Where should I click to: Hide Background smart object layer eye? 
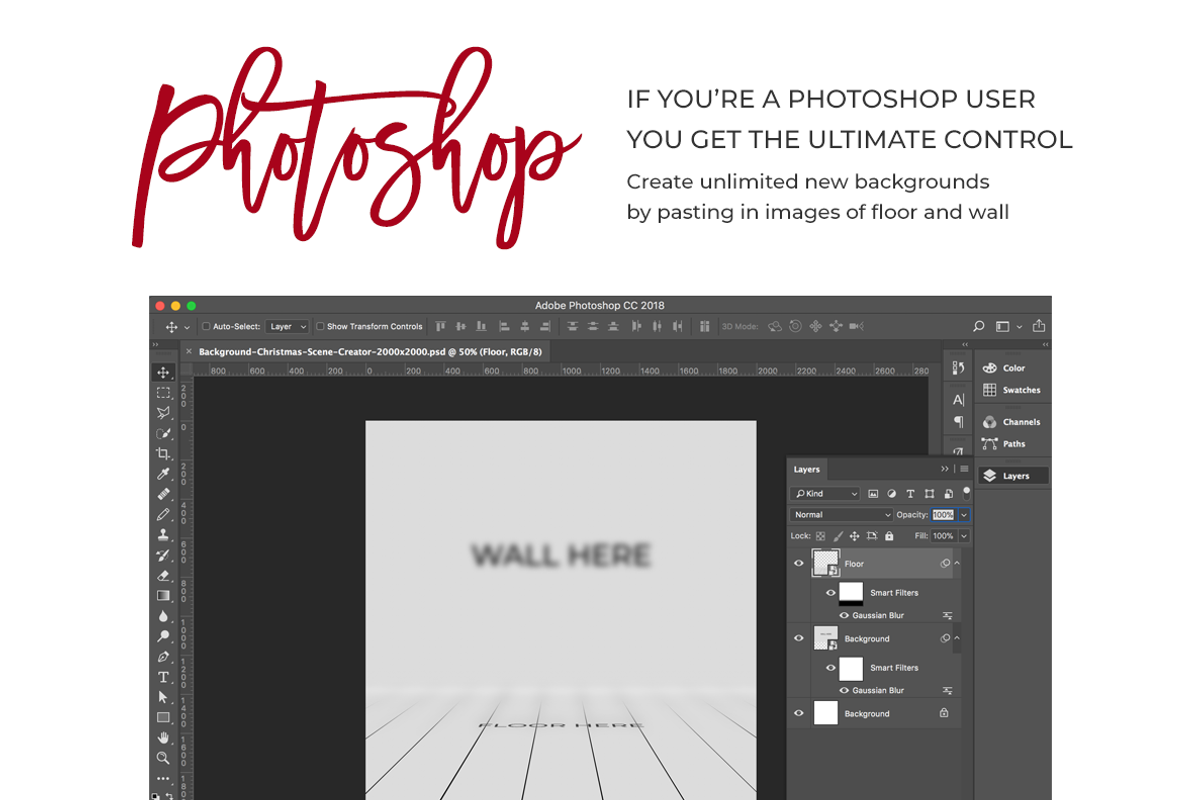click(x=798, y=638)
